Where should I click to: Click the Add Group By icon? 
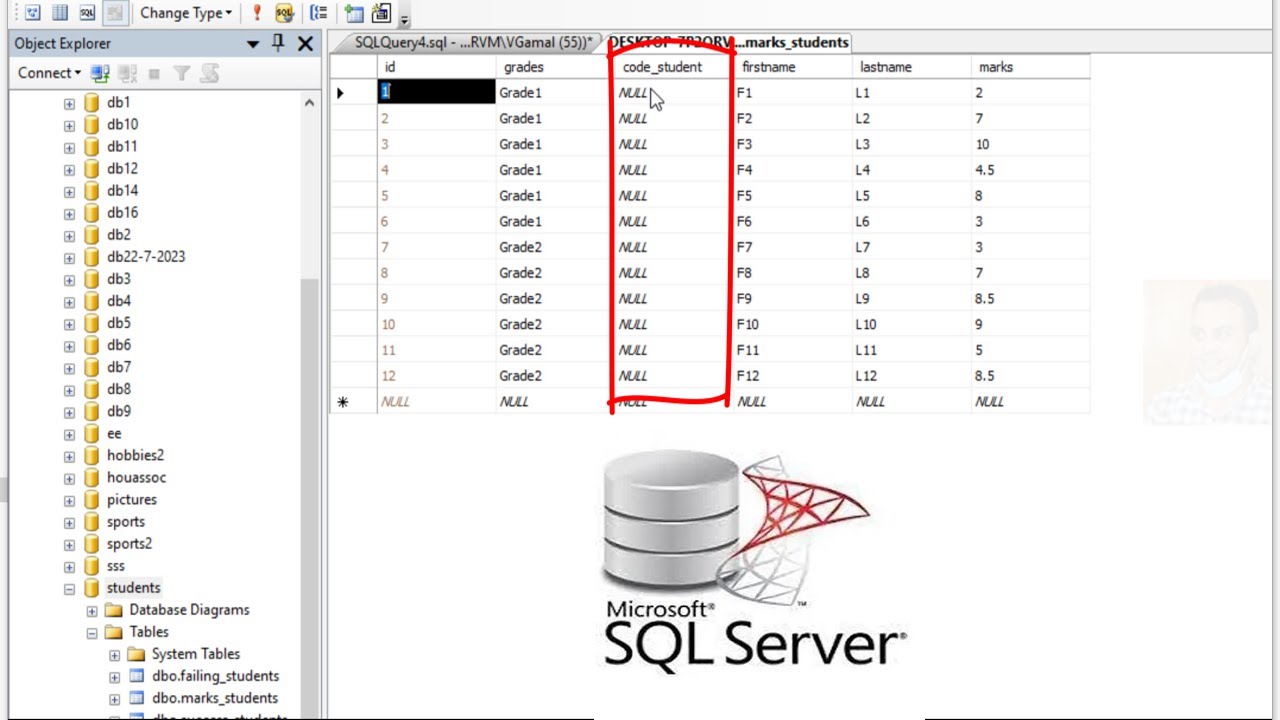coord(319,13)
